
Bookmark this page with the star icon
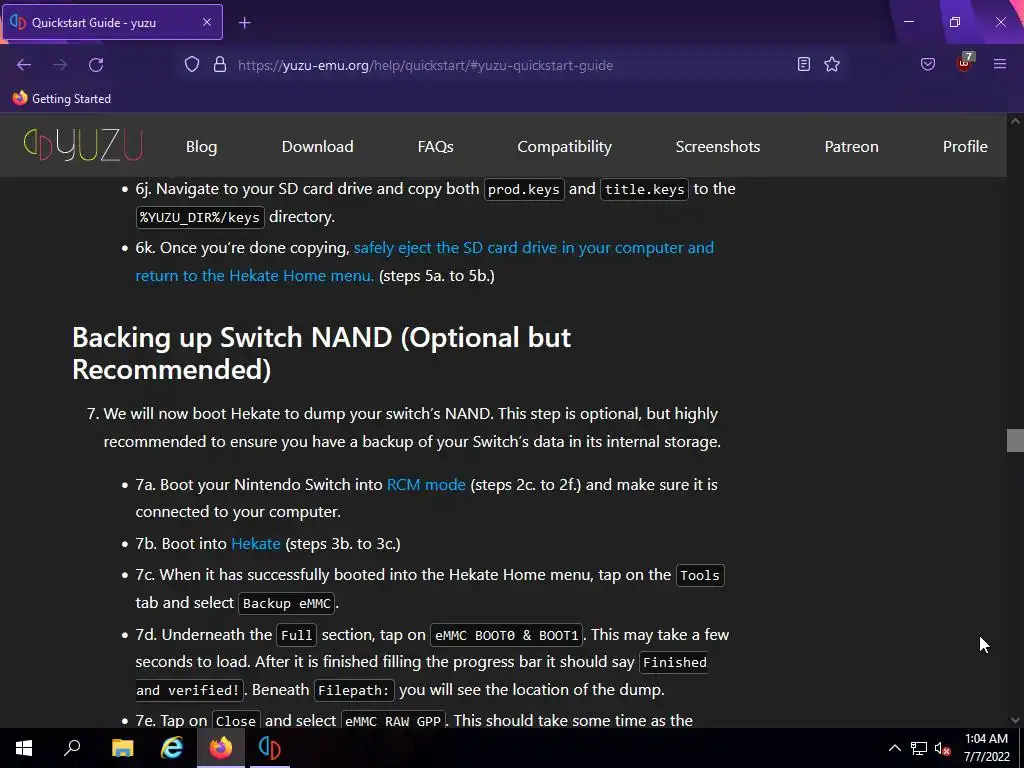(x=832, y=64)
